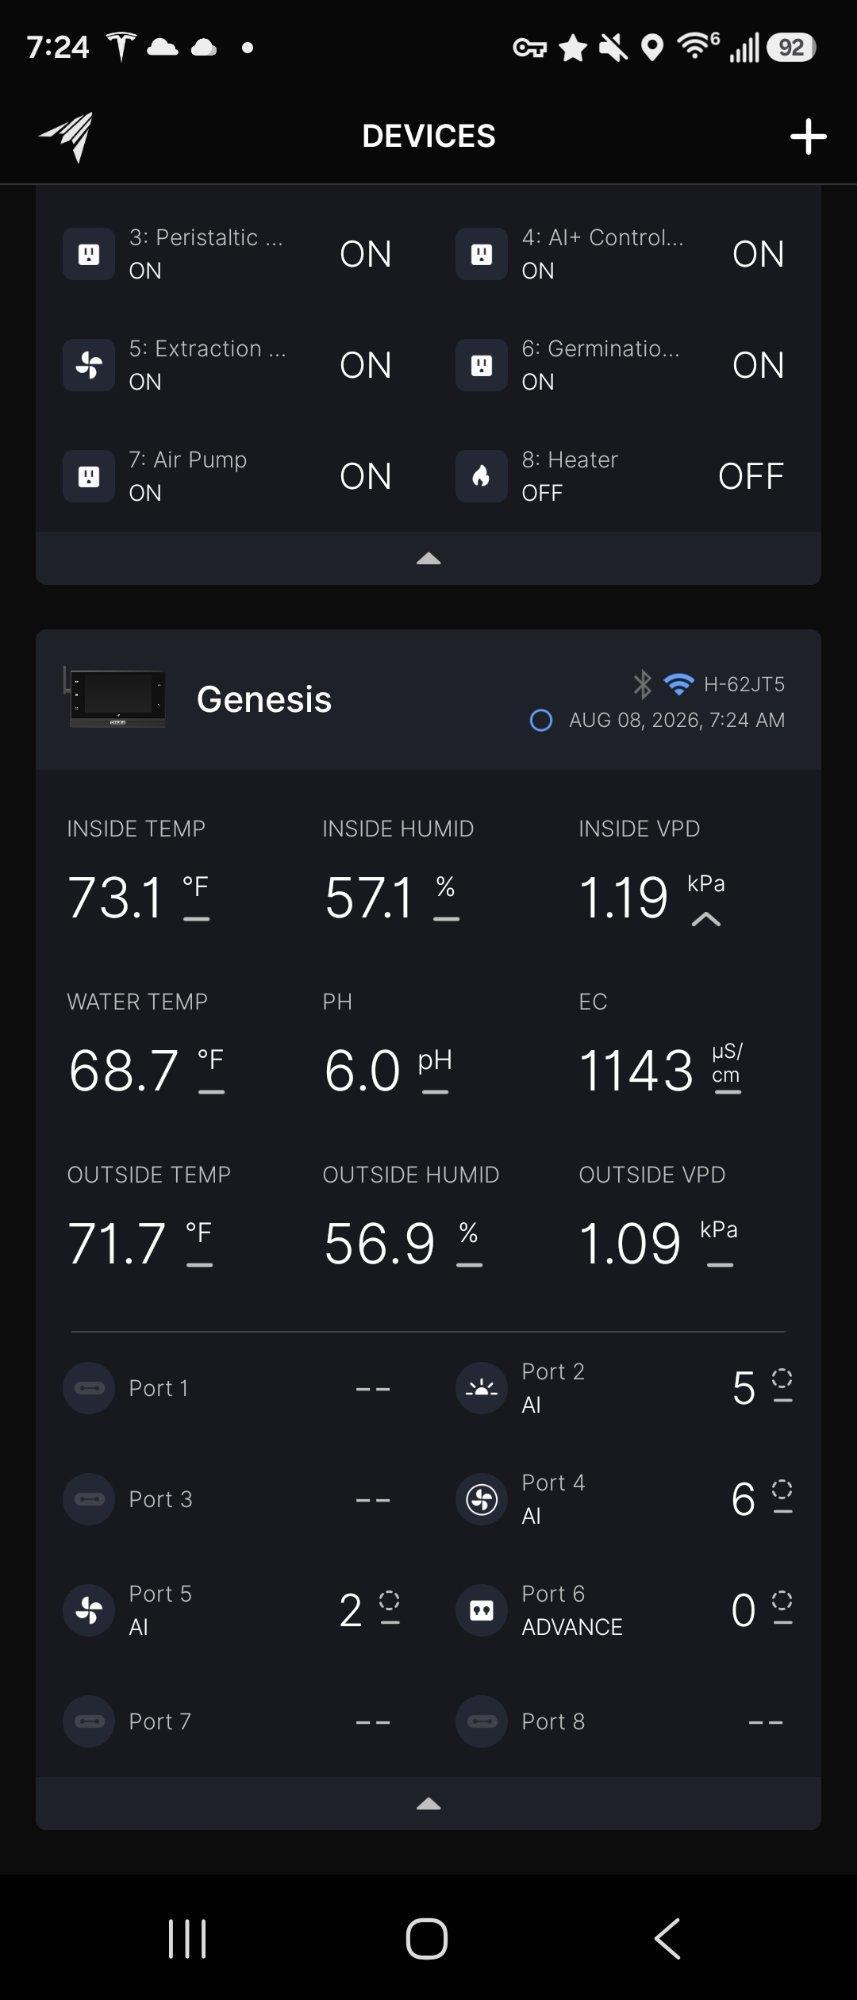Open the Genesis device header

tap(428, 699)
